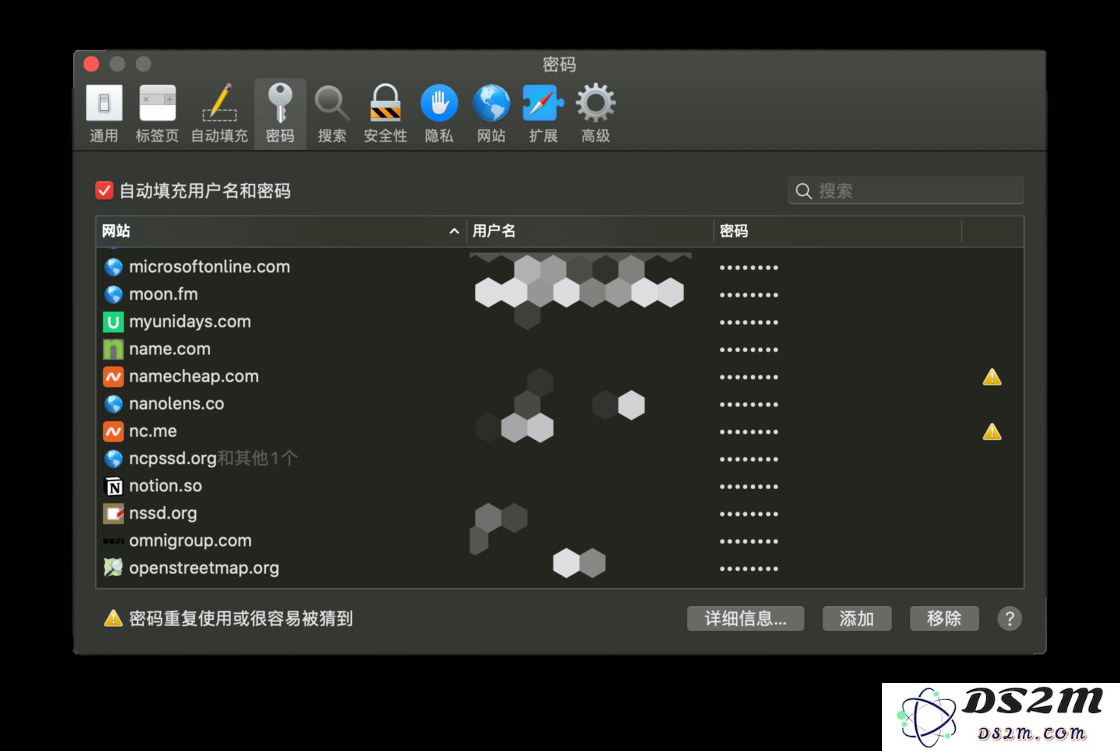Click the green U icon of myunidays.com
The height and width of the screenshot is (751, 1120).
114,322
